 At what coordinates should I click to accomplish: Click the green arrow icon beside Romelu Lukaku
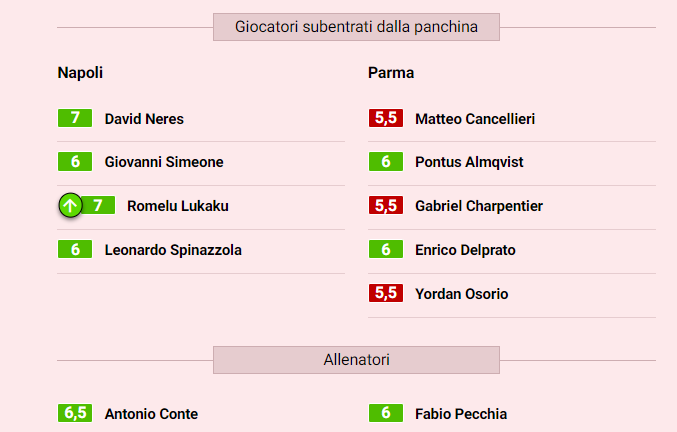[x=70, y=206]
